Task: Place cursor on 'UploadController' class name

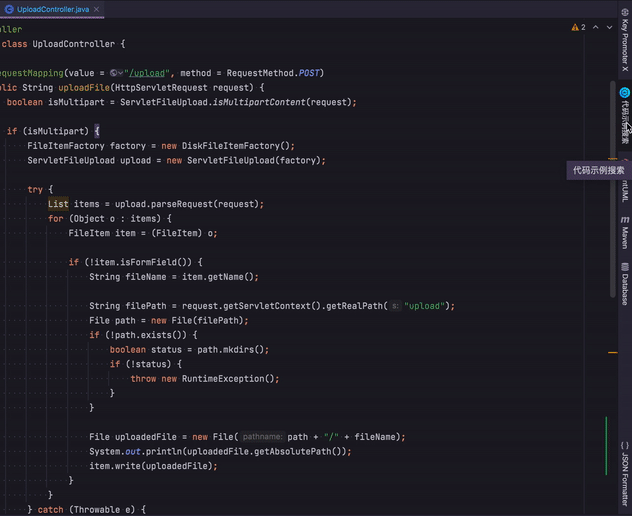Action: click(x=73, y=44)
